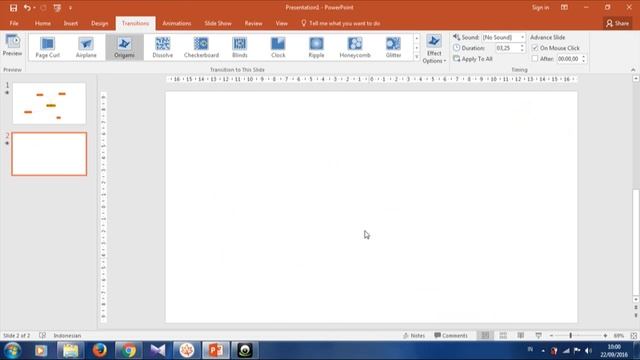The width and height of the screenshot is (640, 360).
Task: Switch to Reading View
Action: 521,336
